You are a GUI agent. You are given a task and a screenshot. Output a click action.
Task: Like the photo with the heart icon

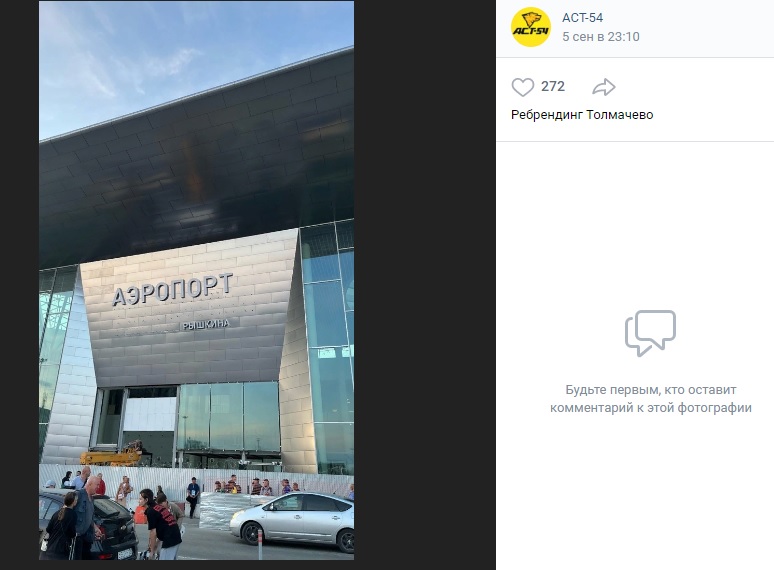522,87
